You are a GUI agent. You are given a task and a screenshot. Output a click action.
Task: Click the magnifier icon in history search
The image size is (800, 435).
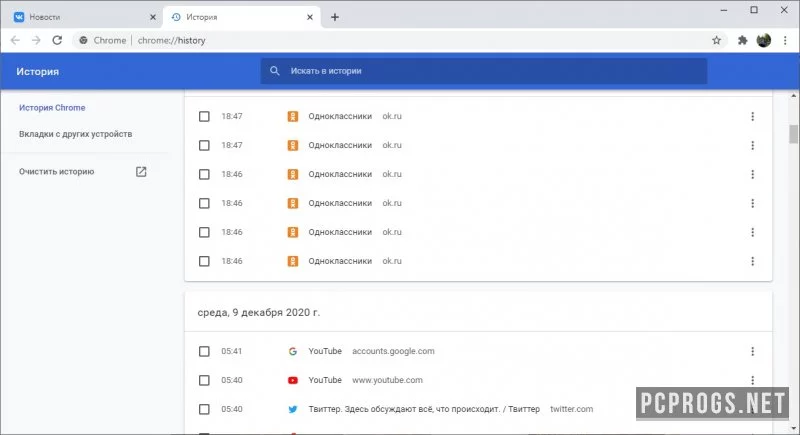[x=274, y=71]
